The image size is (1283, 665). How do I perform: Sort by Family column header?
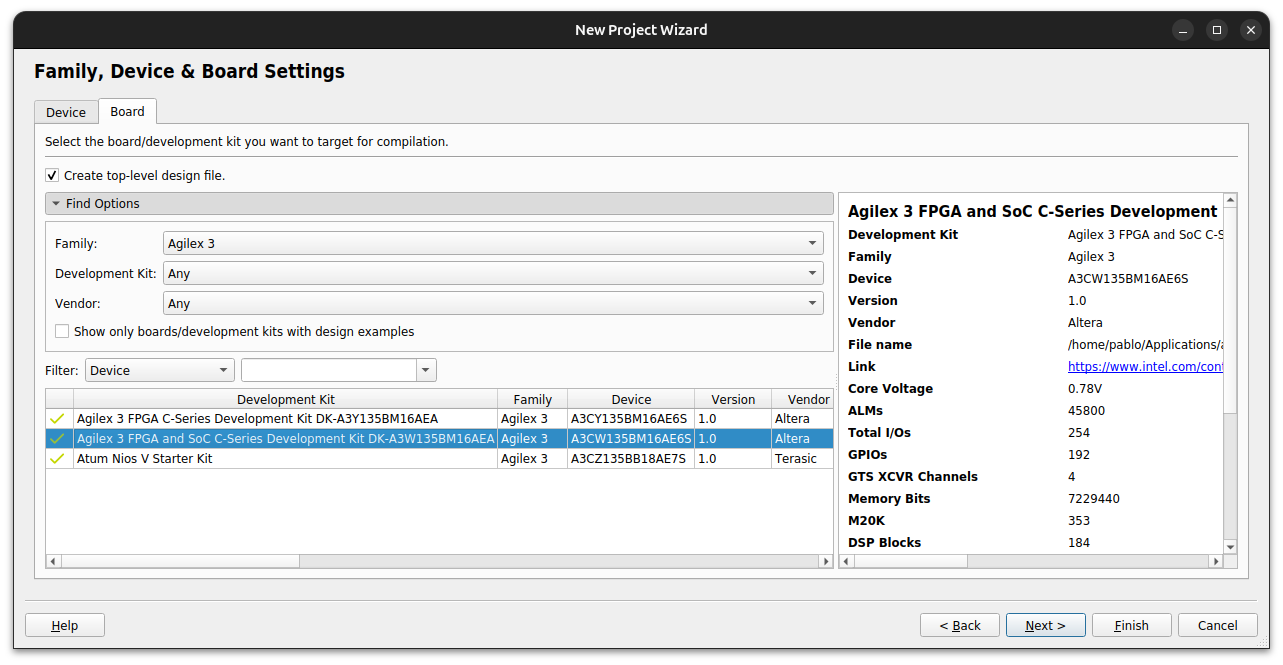point(533,399)
